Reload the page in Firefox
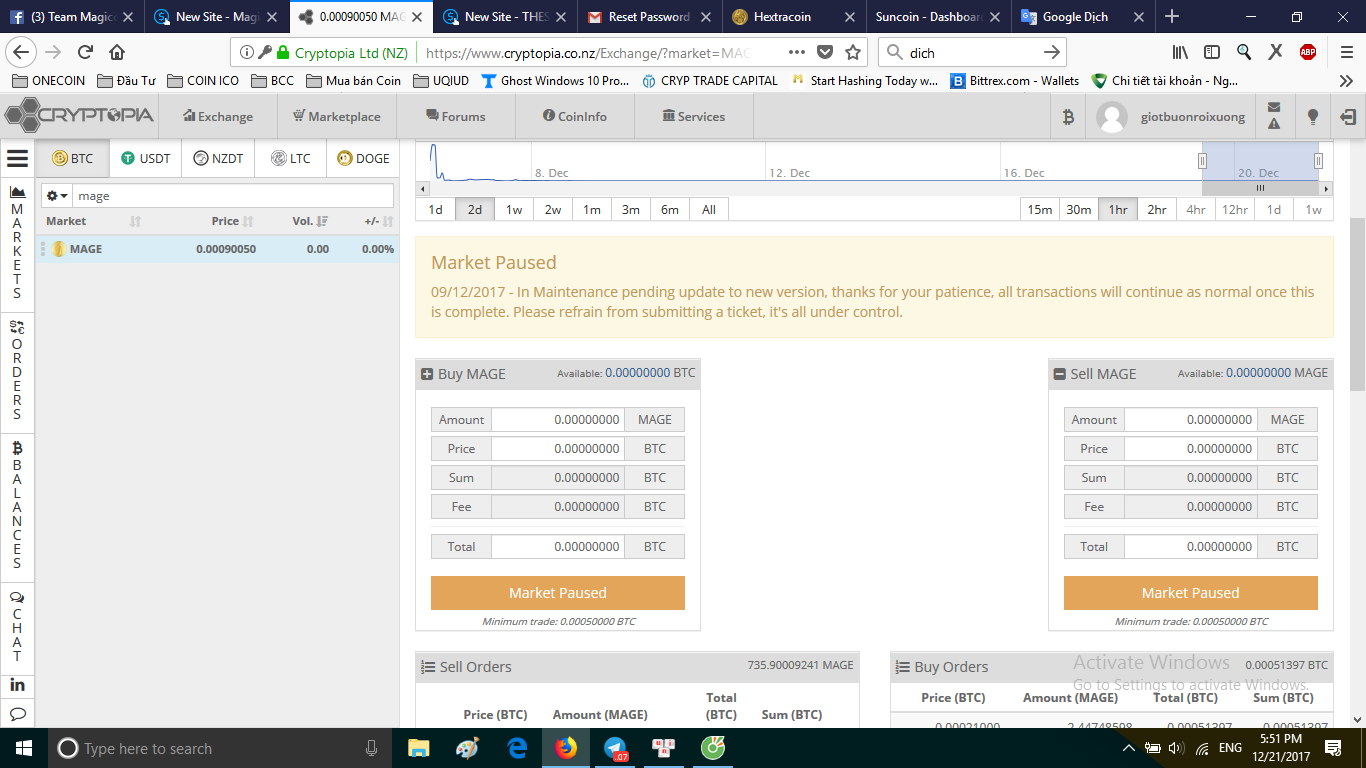The image size is (1366, 768). tap(85, 52)
